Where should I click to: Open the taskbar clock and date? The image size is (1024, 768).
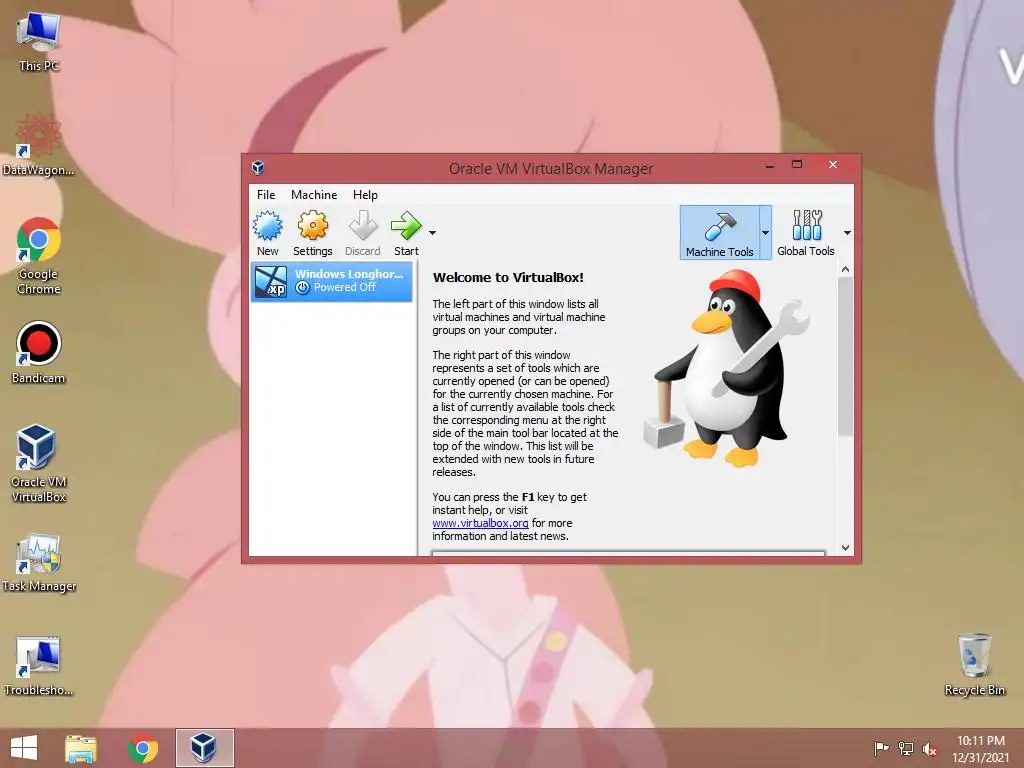coord(980,749)
